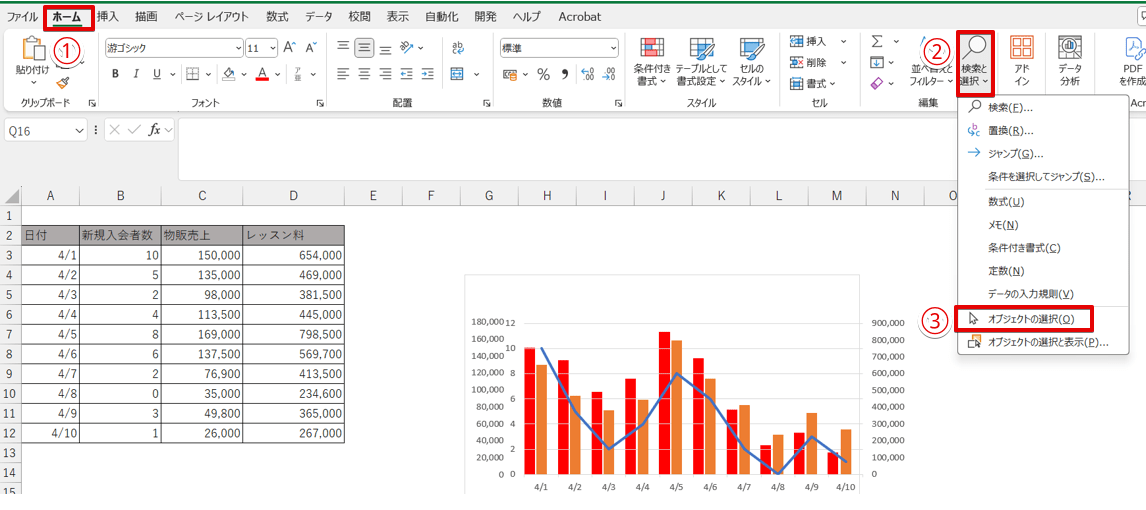Click the percent style icon

coord(543,74)
